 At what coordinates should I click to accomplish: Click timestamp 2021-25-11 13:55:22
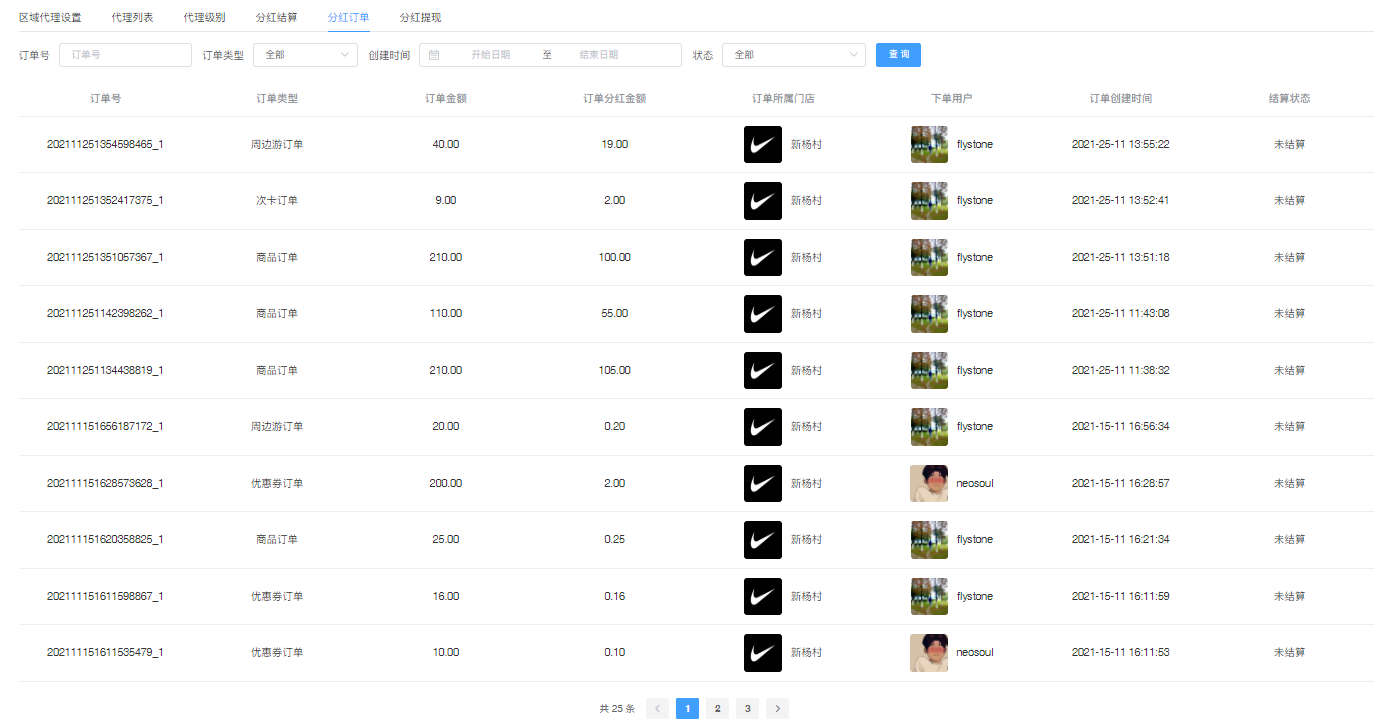(x=1121, y=144)
